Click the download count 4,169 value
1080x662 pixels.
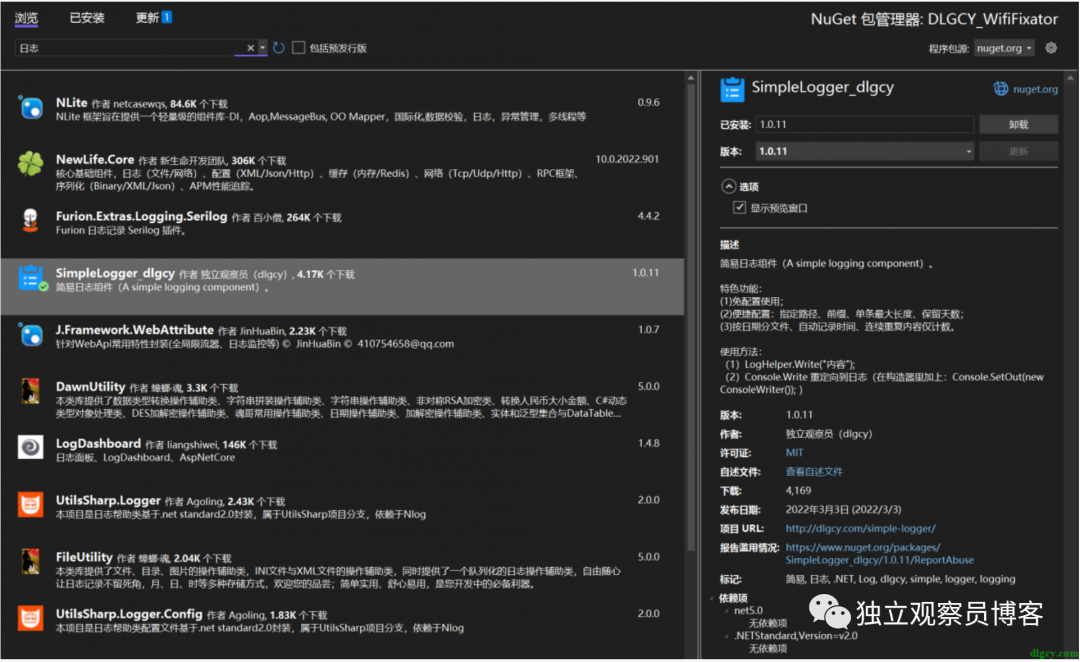[x=798, y=491]
